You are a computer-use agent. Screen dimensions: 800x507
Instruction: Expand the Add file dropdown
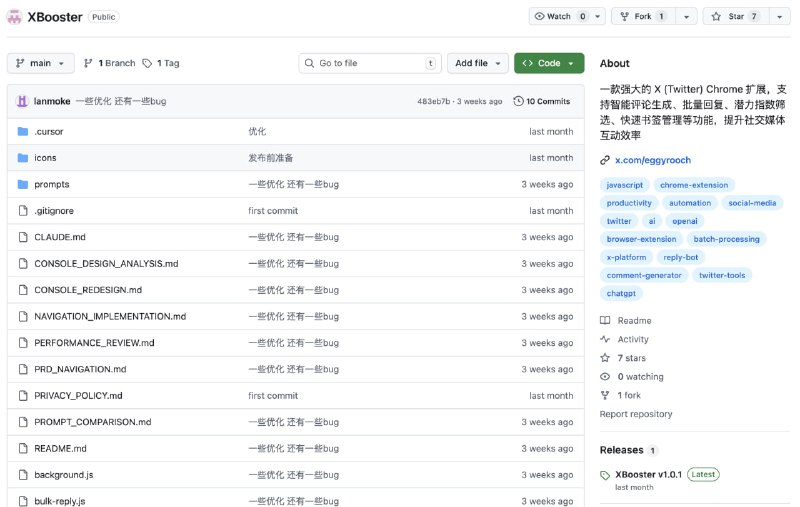(x=478, y=63)
